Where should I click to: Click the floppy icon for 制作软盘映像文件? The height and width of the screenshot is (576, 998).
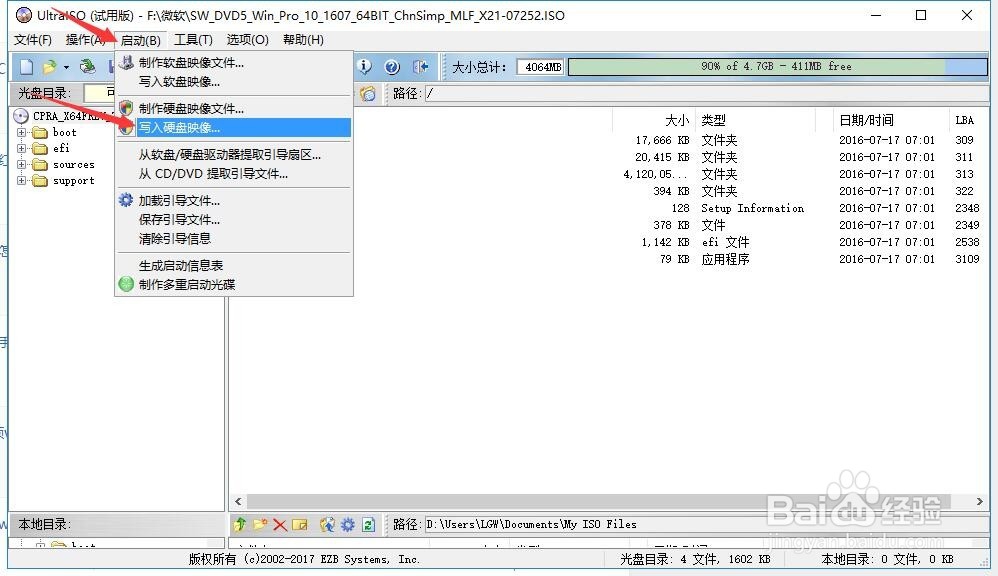[126, 62]
